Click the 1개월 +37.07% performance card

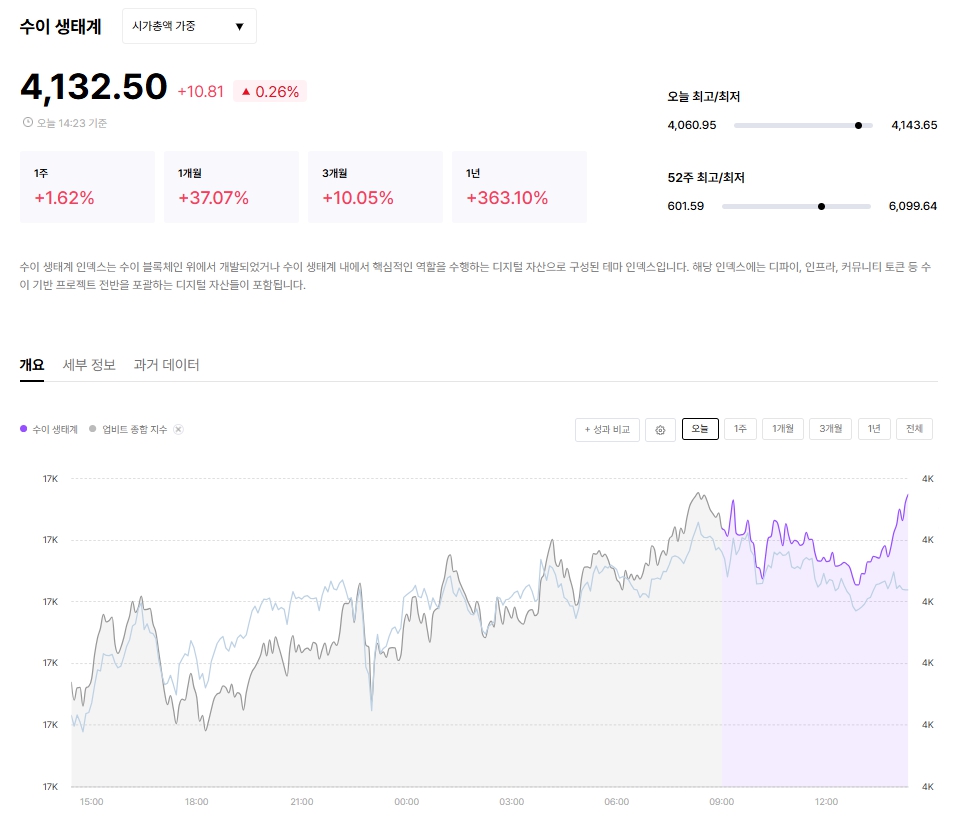point(231,187)
